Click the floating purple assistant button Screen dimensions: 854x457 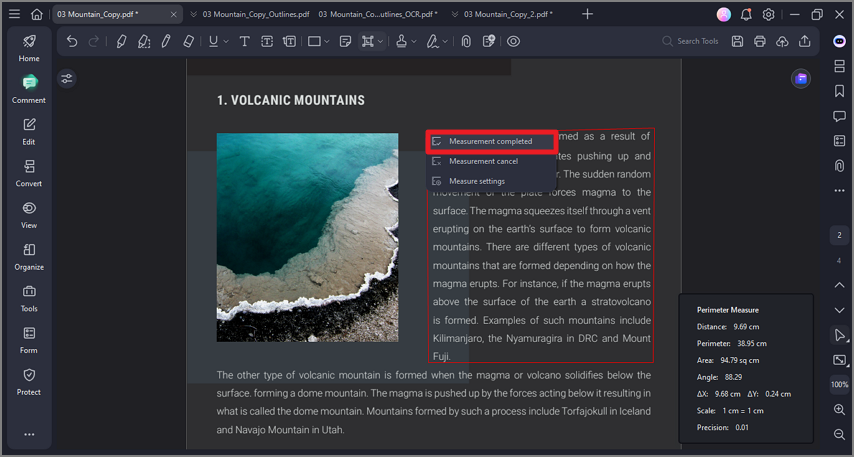(x=801, y=79)
